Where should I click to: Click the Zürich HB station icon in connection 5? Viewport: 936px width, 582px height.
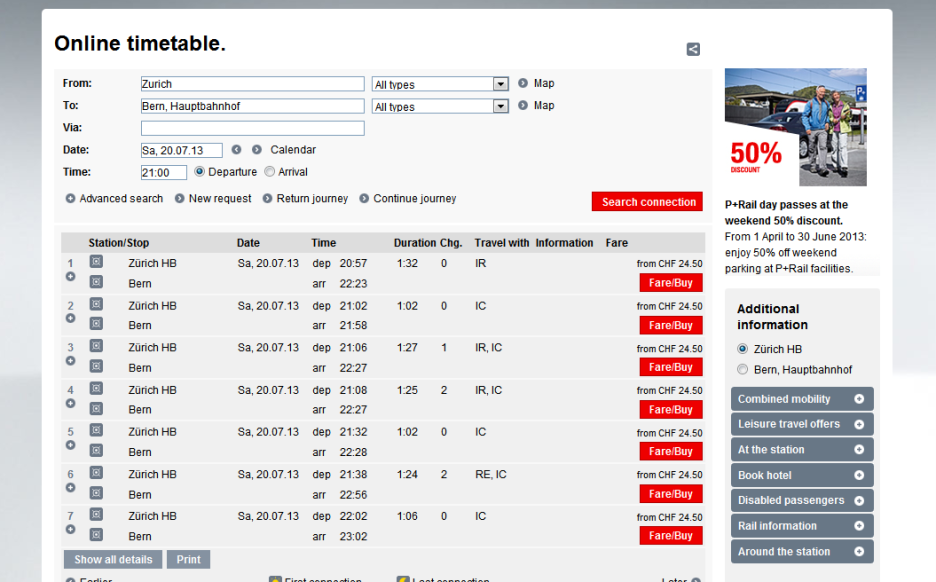point(96,430)
